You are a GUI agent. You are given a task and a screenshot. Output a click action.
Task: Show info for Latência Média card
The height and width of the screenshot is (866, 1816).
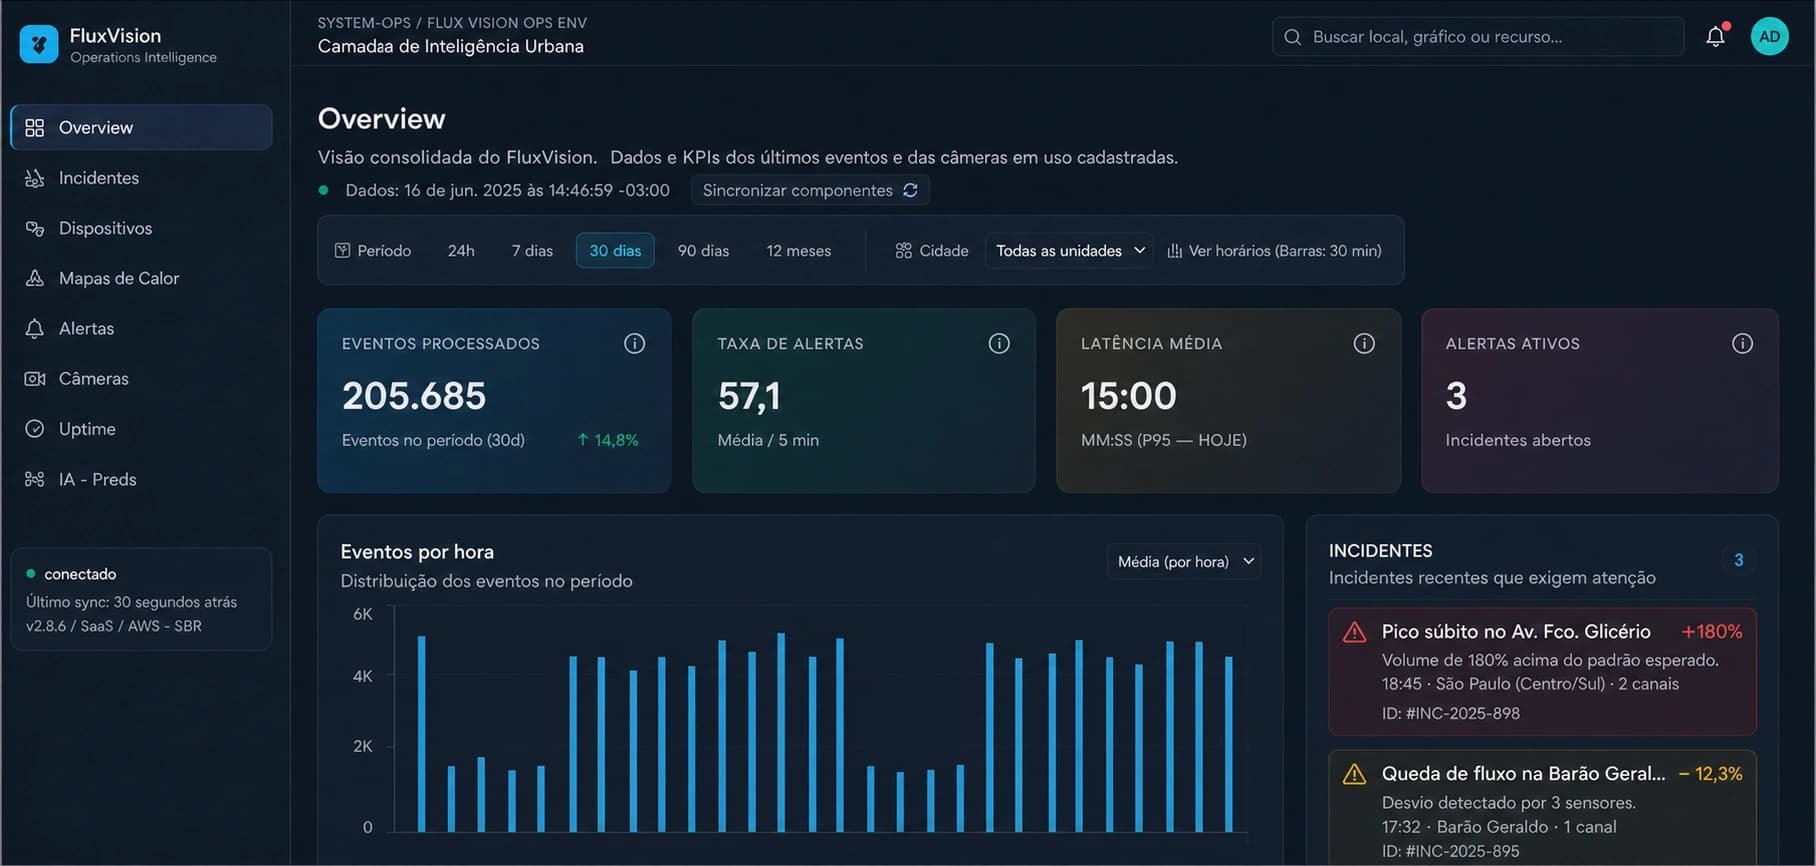[x=1364, y=343]
